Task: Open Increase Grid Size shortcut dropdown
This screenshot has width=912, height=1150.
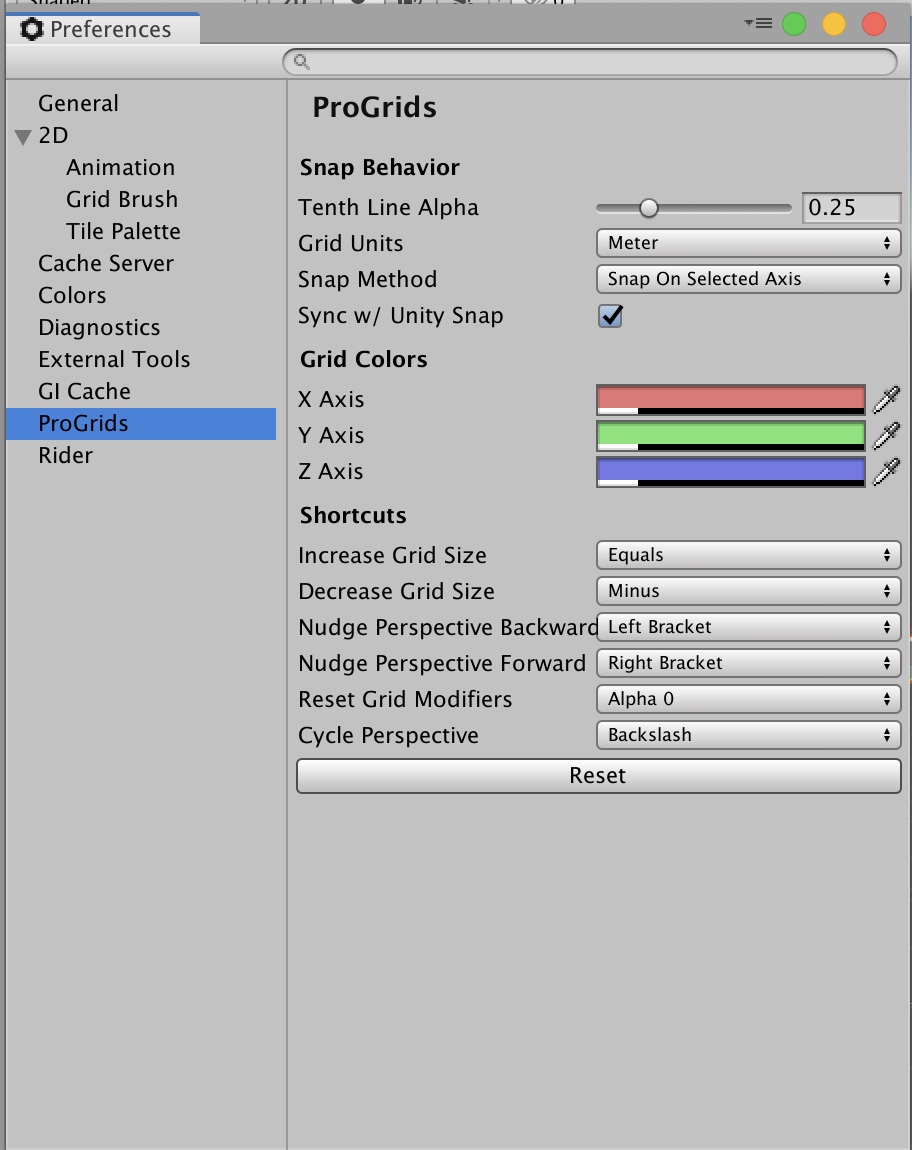Action: pos(748,555)
